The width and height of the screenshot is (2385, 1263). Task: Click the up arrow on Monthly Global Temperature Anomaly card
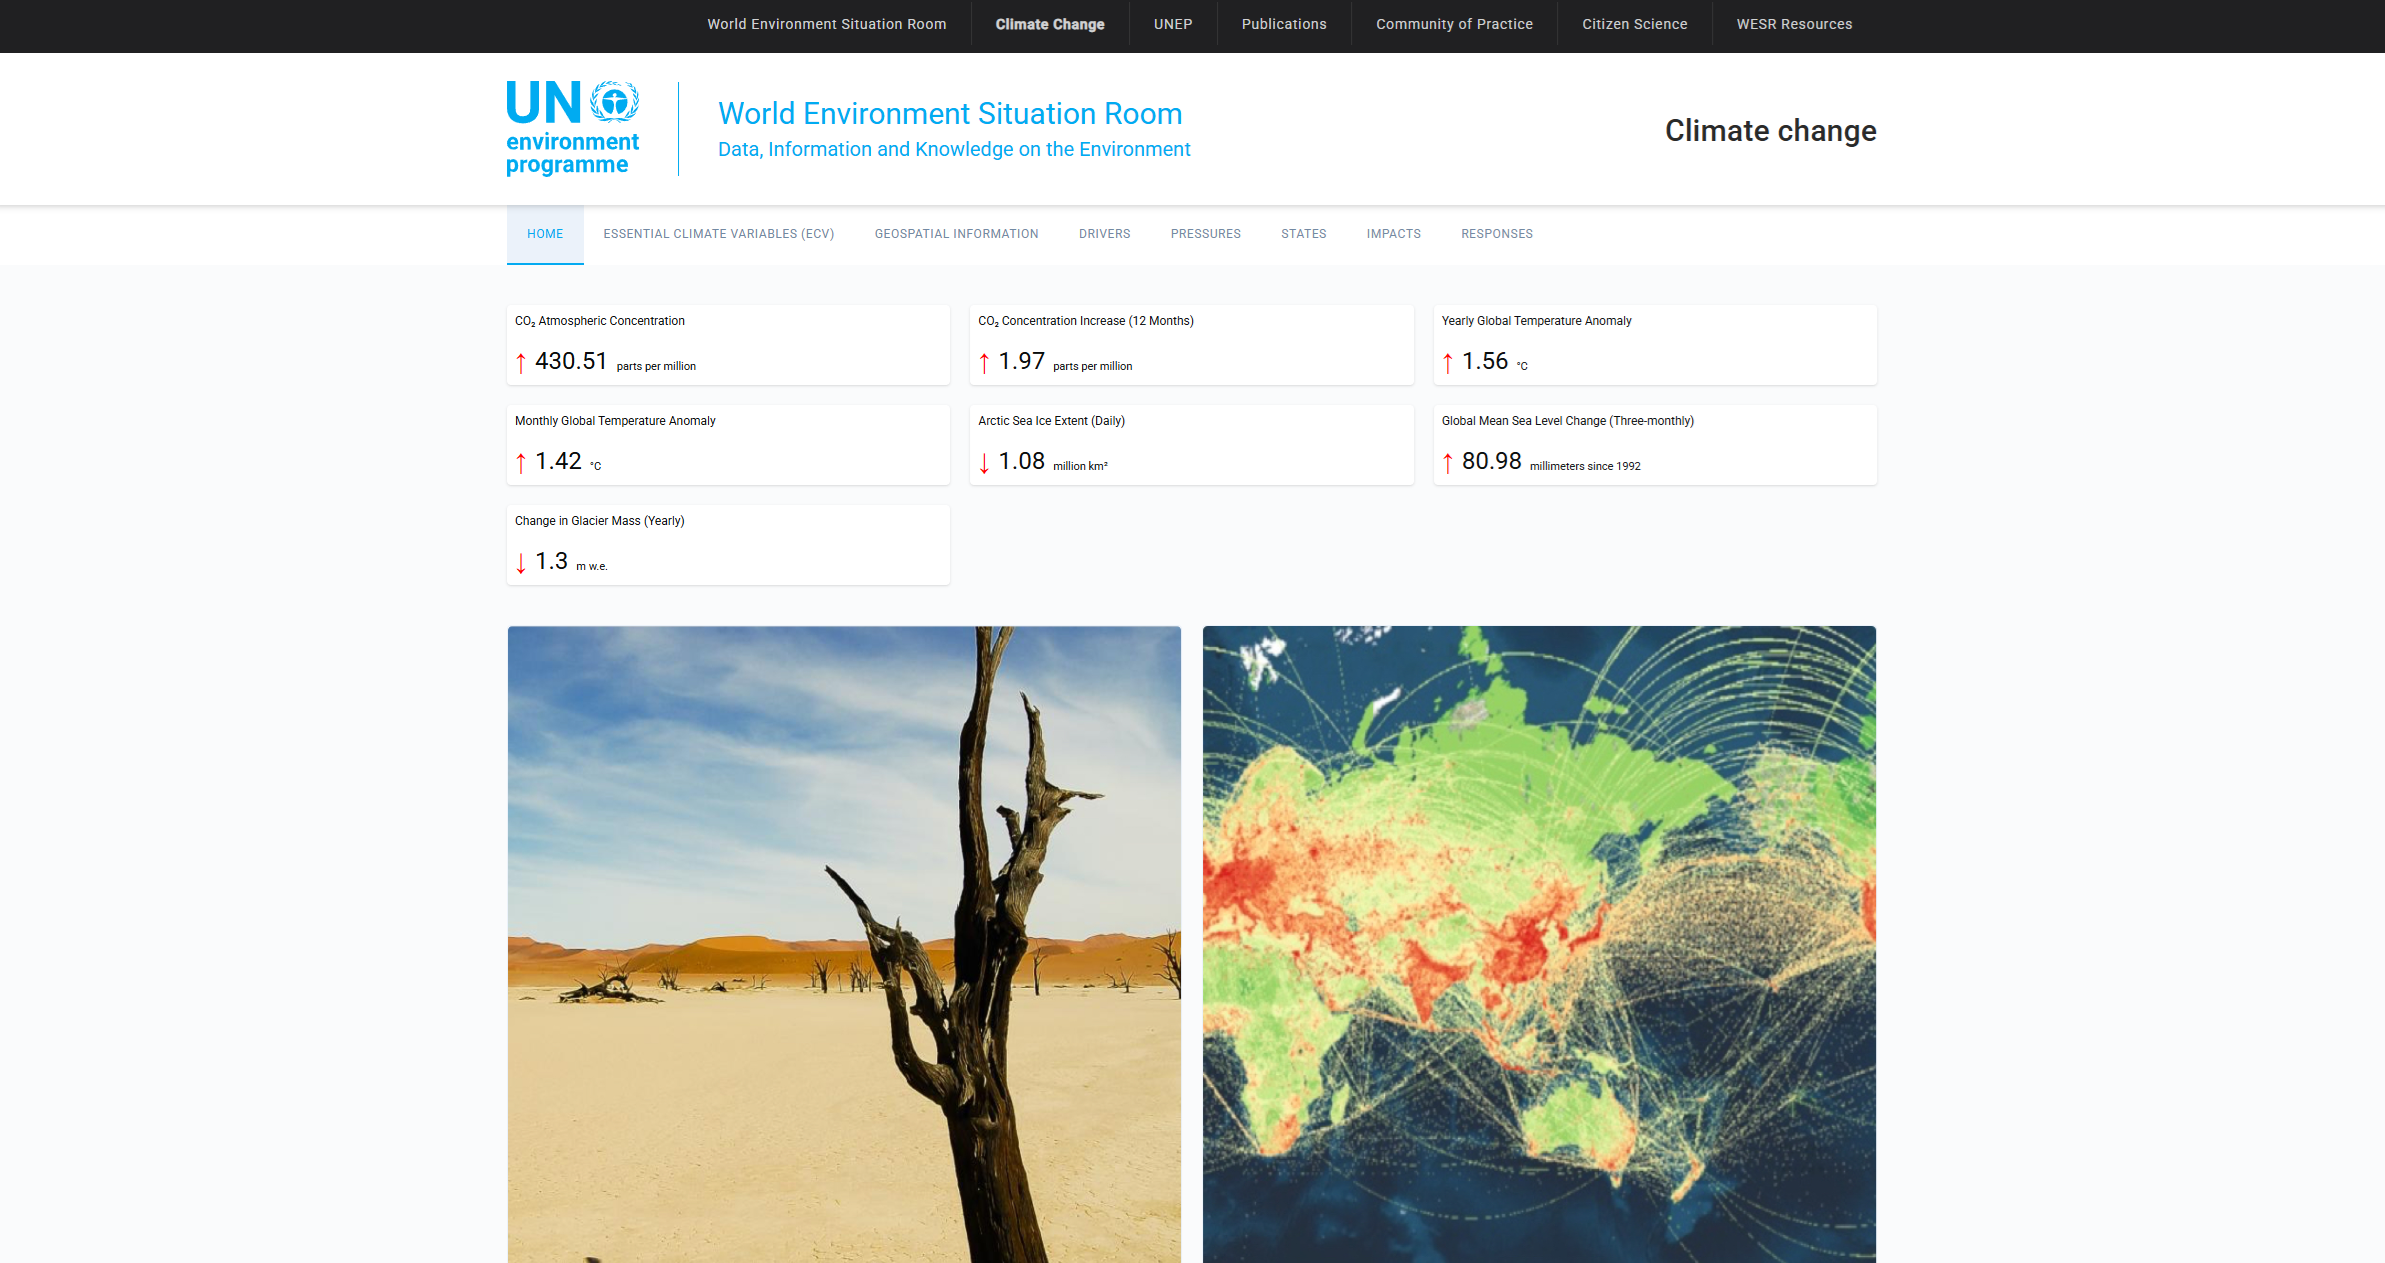(521, 463)
